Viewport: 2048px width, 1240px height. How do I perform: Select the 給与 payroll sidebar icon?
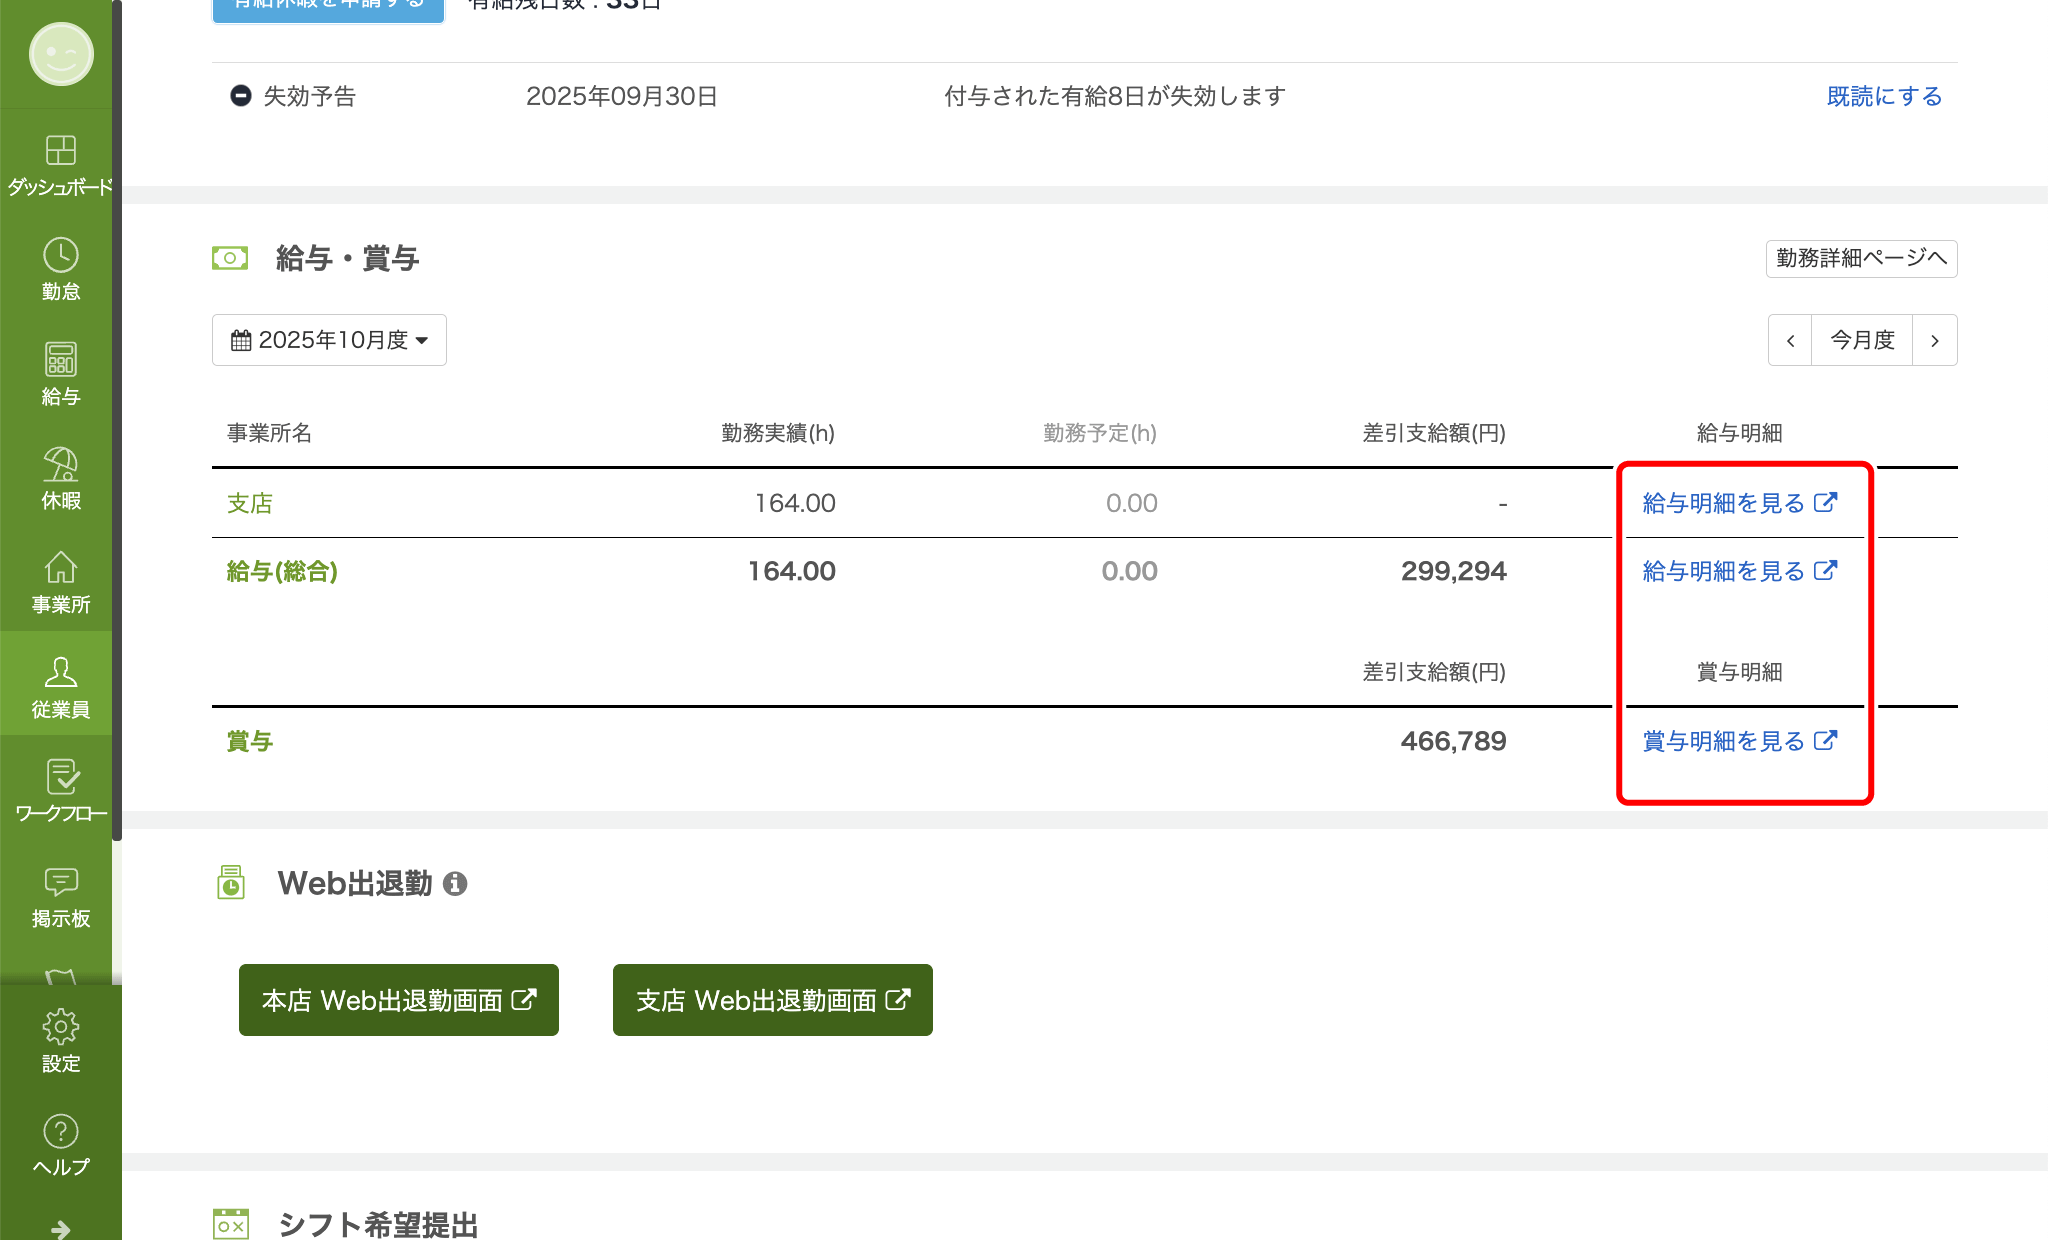(60, 370)
